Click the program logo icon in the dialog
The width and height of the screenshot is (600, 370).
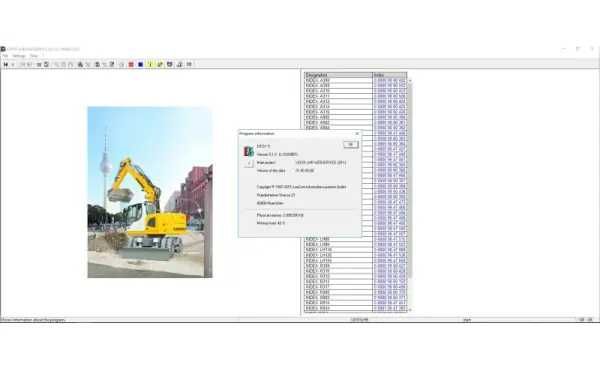click(x=249, y=152)
